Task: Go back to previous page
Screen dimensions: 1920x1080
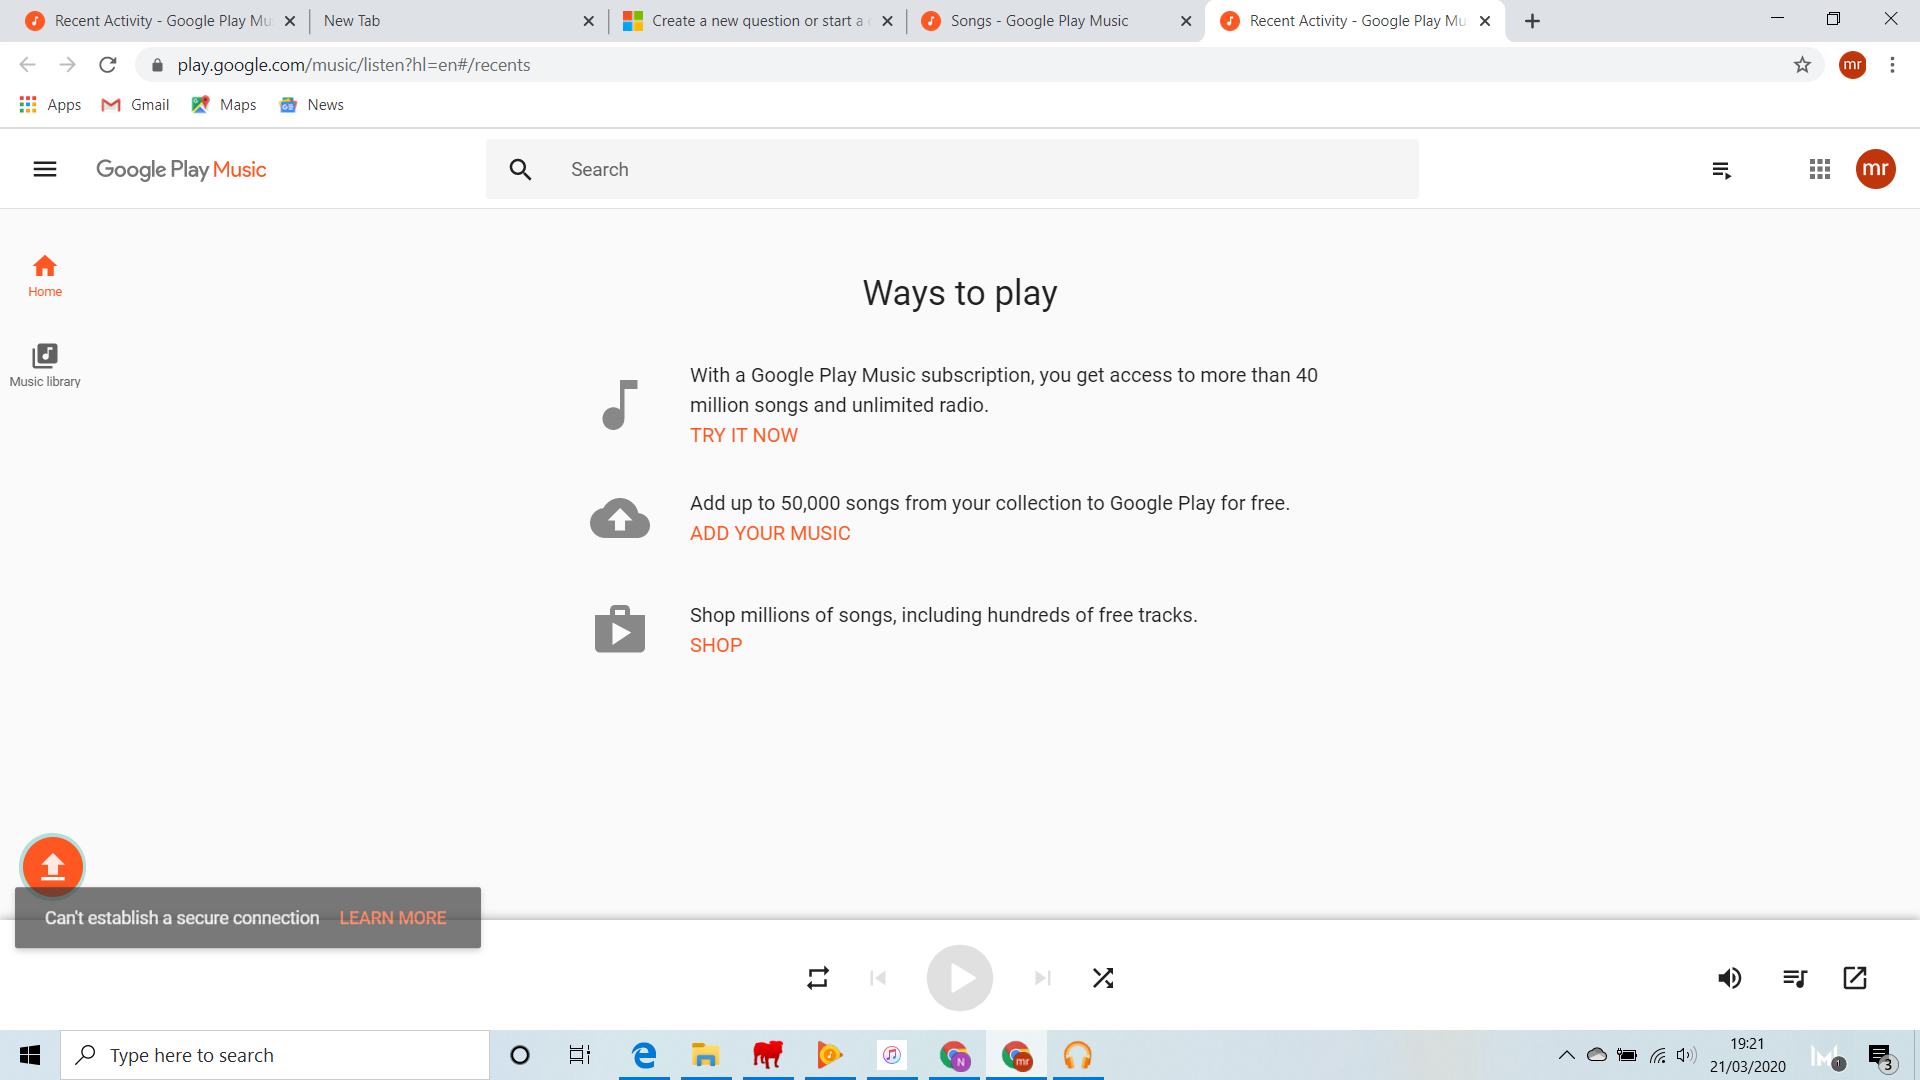Action: click(x=27, y=65)
